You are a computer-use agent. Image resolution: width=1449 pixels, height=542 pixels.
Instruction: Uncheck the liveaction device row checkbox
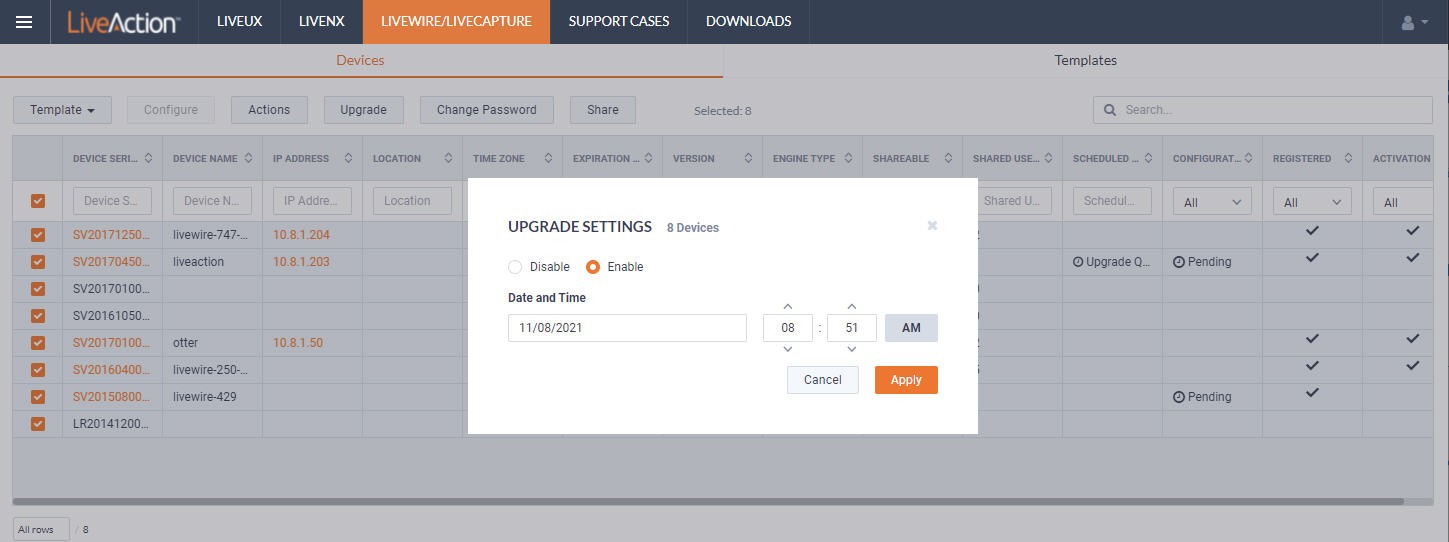[38, 262]
